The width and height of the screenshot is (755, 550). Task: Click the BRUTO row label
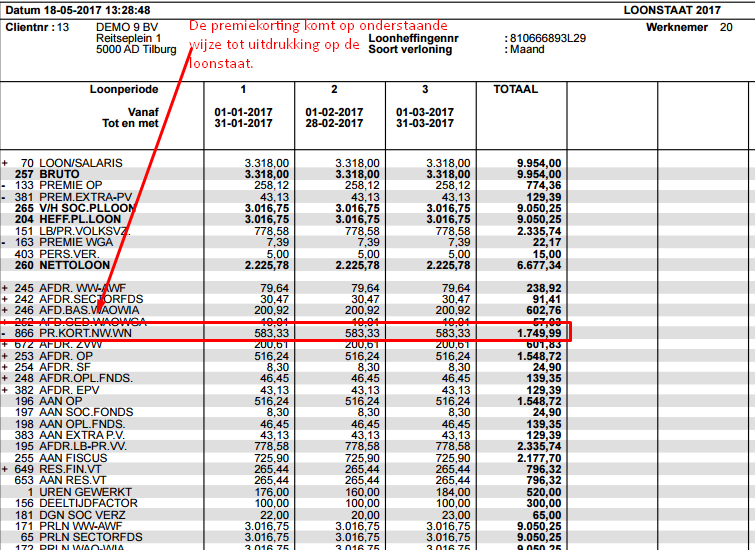(x=59, y=174)
